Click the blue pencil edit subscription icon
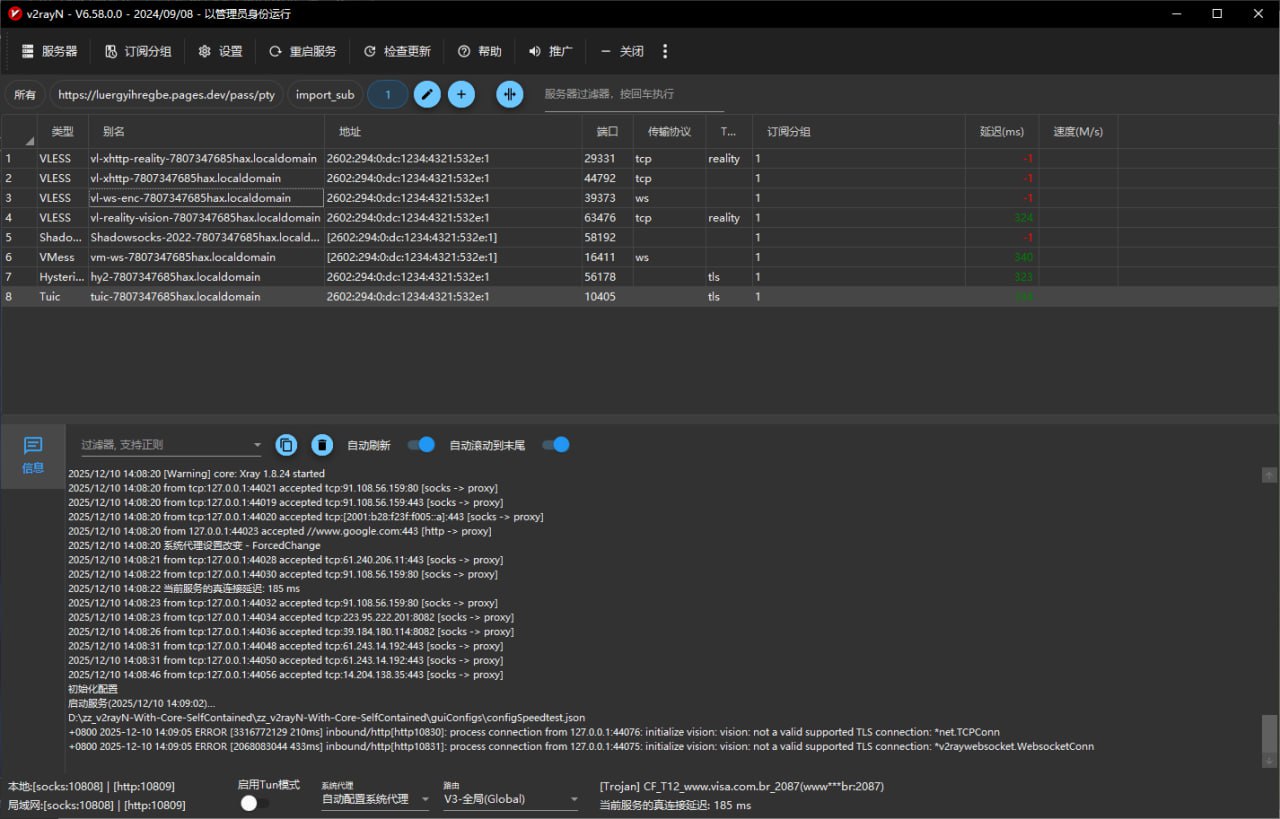 427,95
